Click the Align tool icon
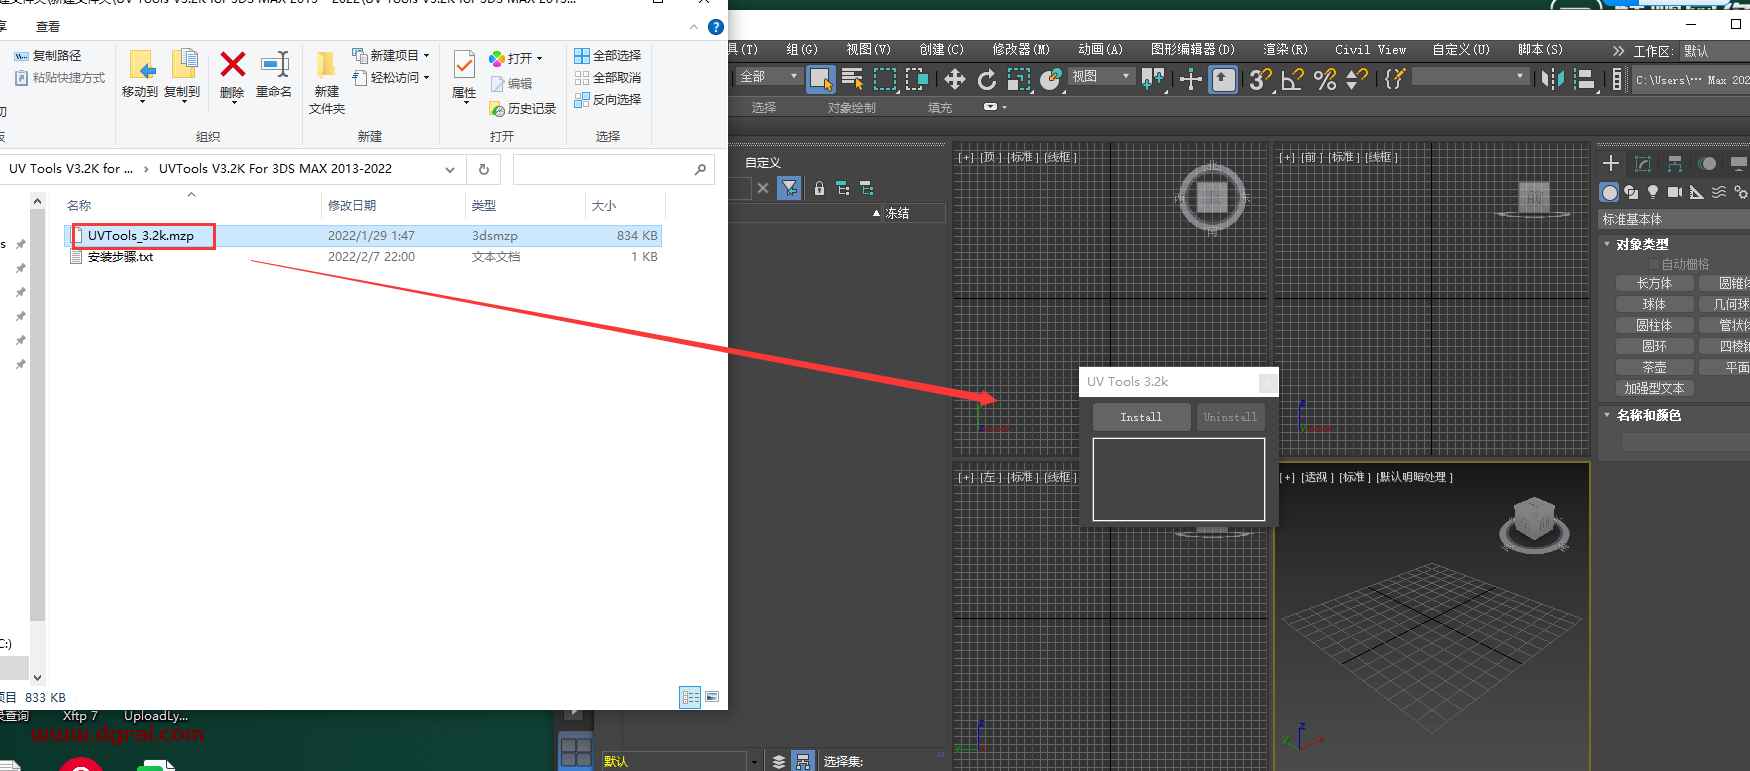 click(1584, 79)
